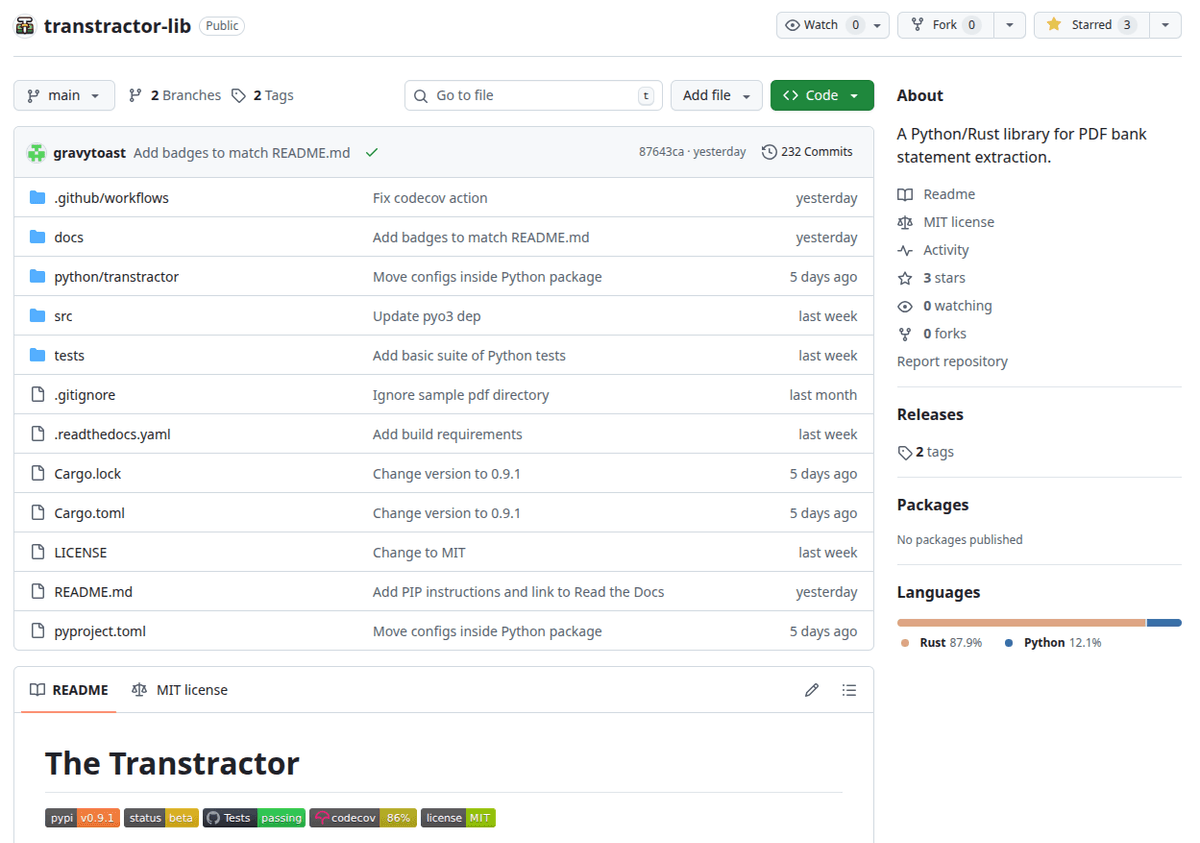Switch to the README tab
The image size is (1200, 843).
click(x=67, y=689)
